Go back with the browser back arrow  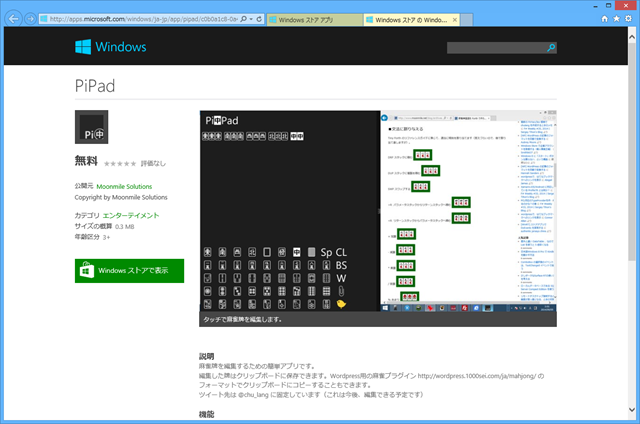click(13, 19)
